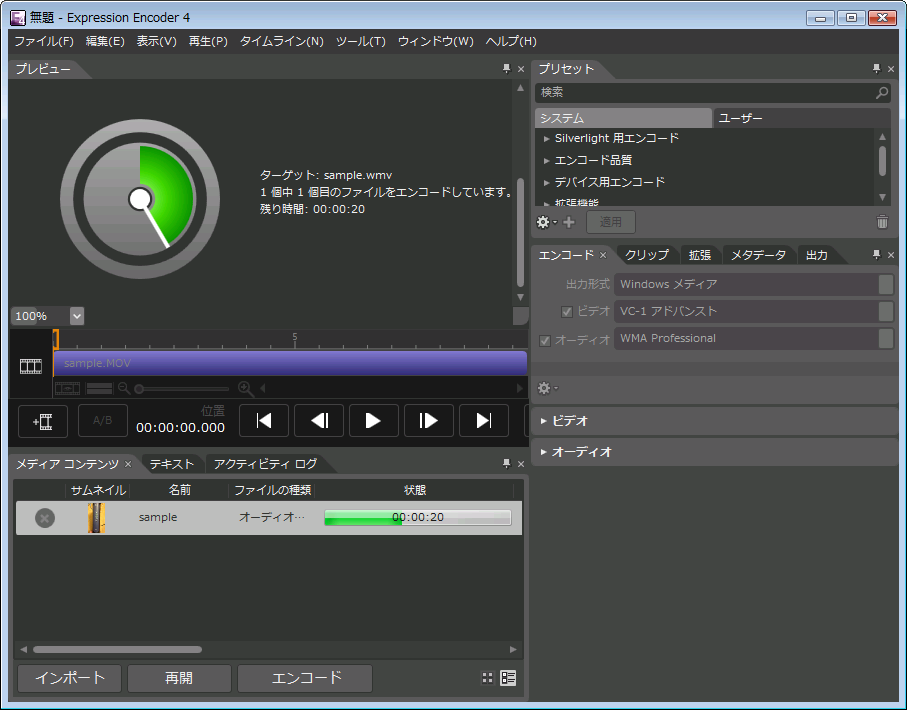This screenshot has height=710, width=907.
Task: Open the encode panel gear options
Action: pyautogui.click(x=547, y=388)
